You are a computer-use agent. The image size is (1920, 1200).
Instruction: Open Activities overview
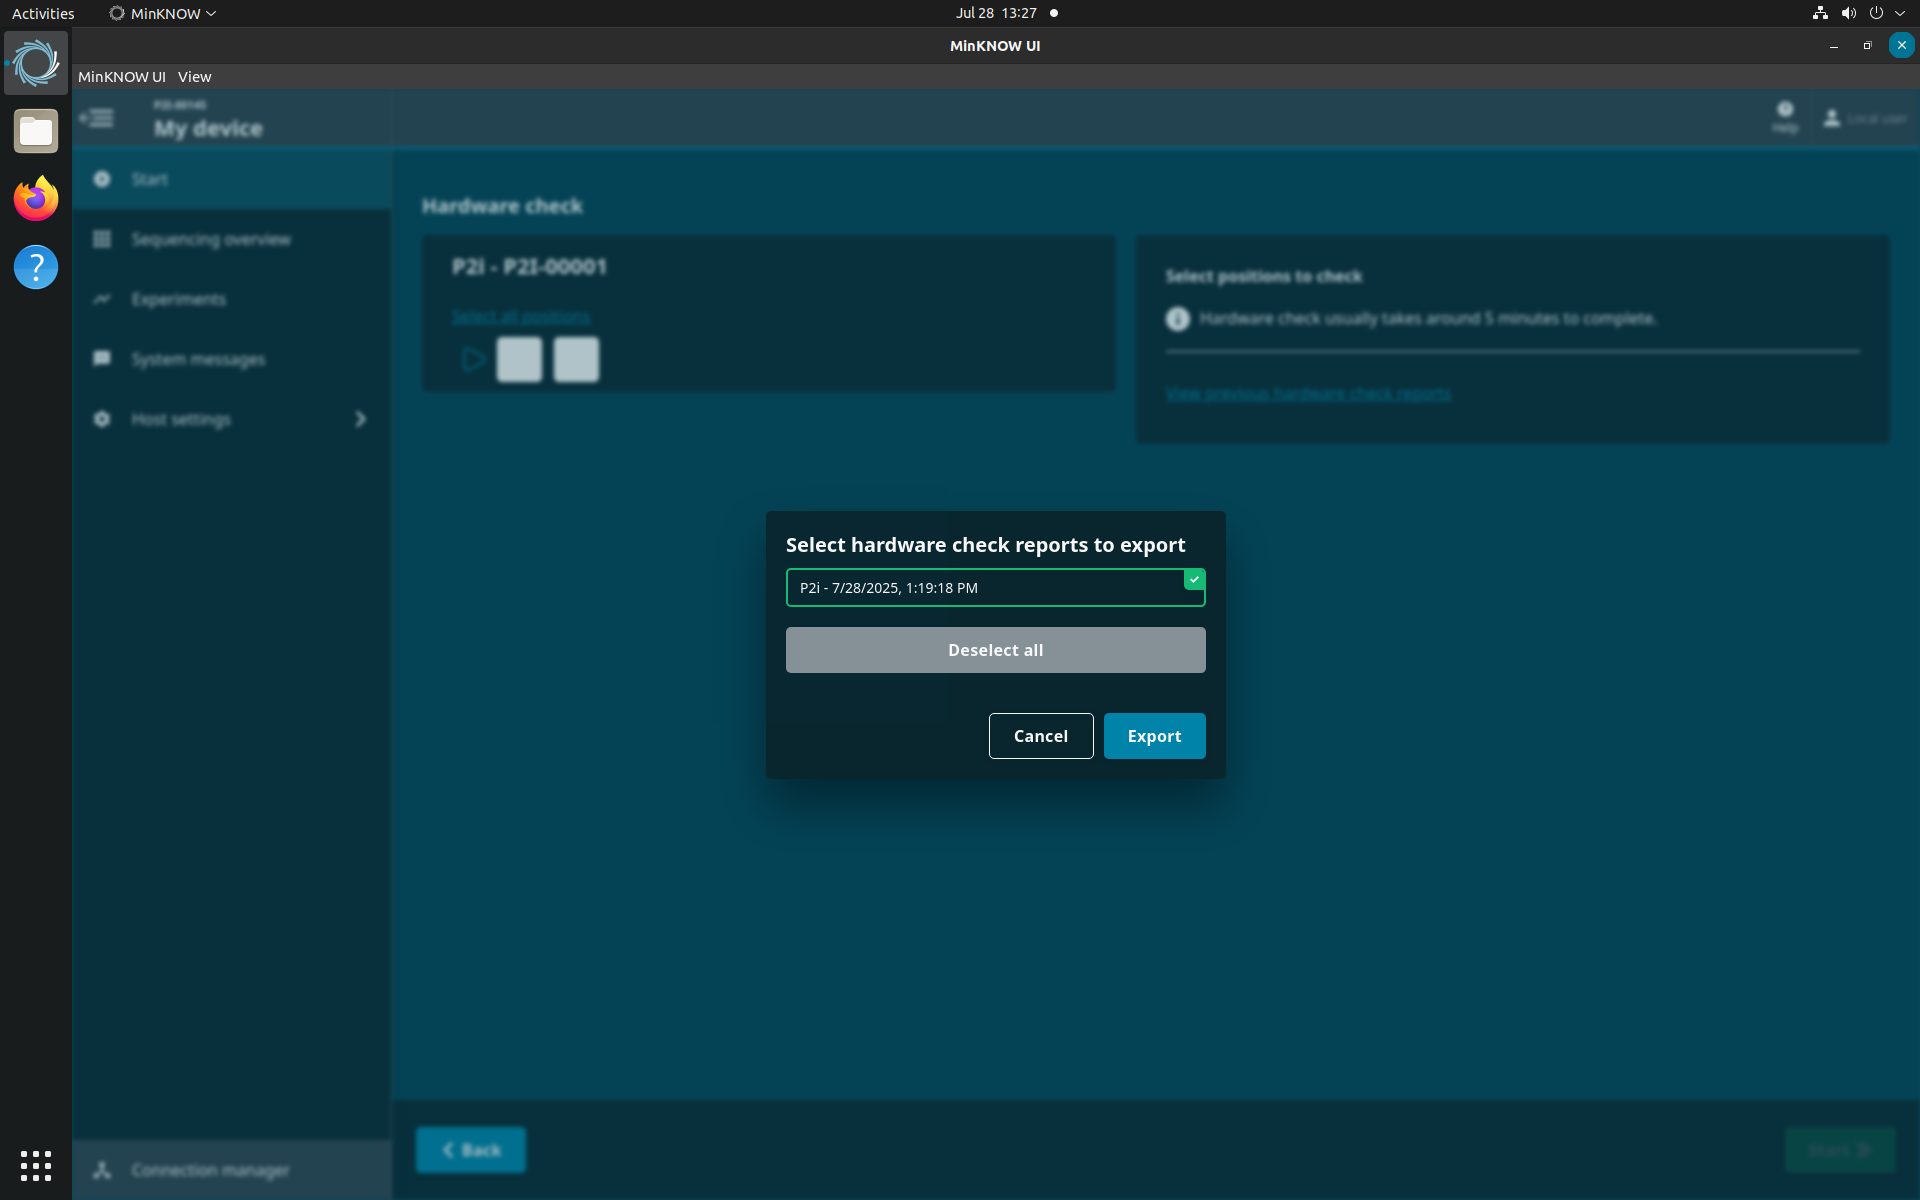43,13
